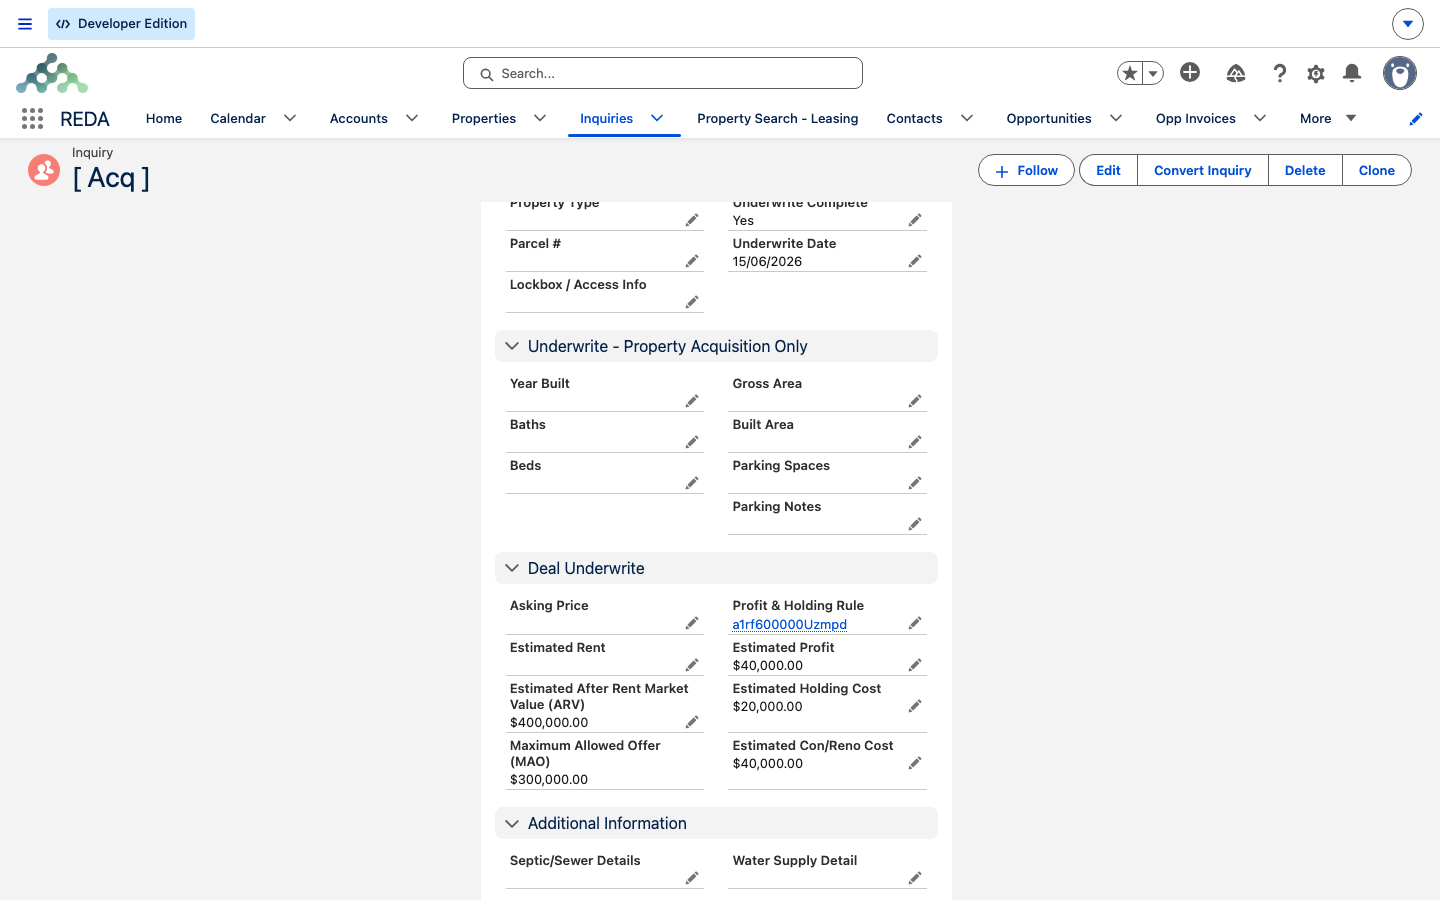Edit the Asking Price field pencil
Viewport: 1440px width, 900px height.
[x=692, y=623]
